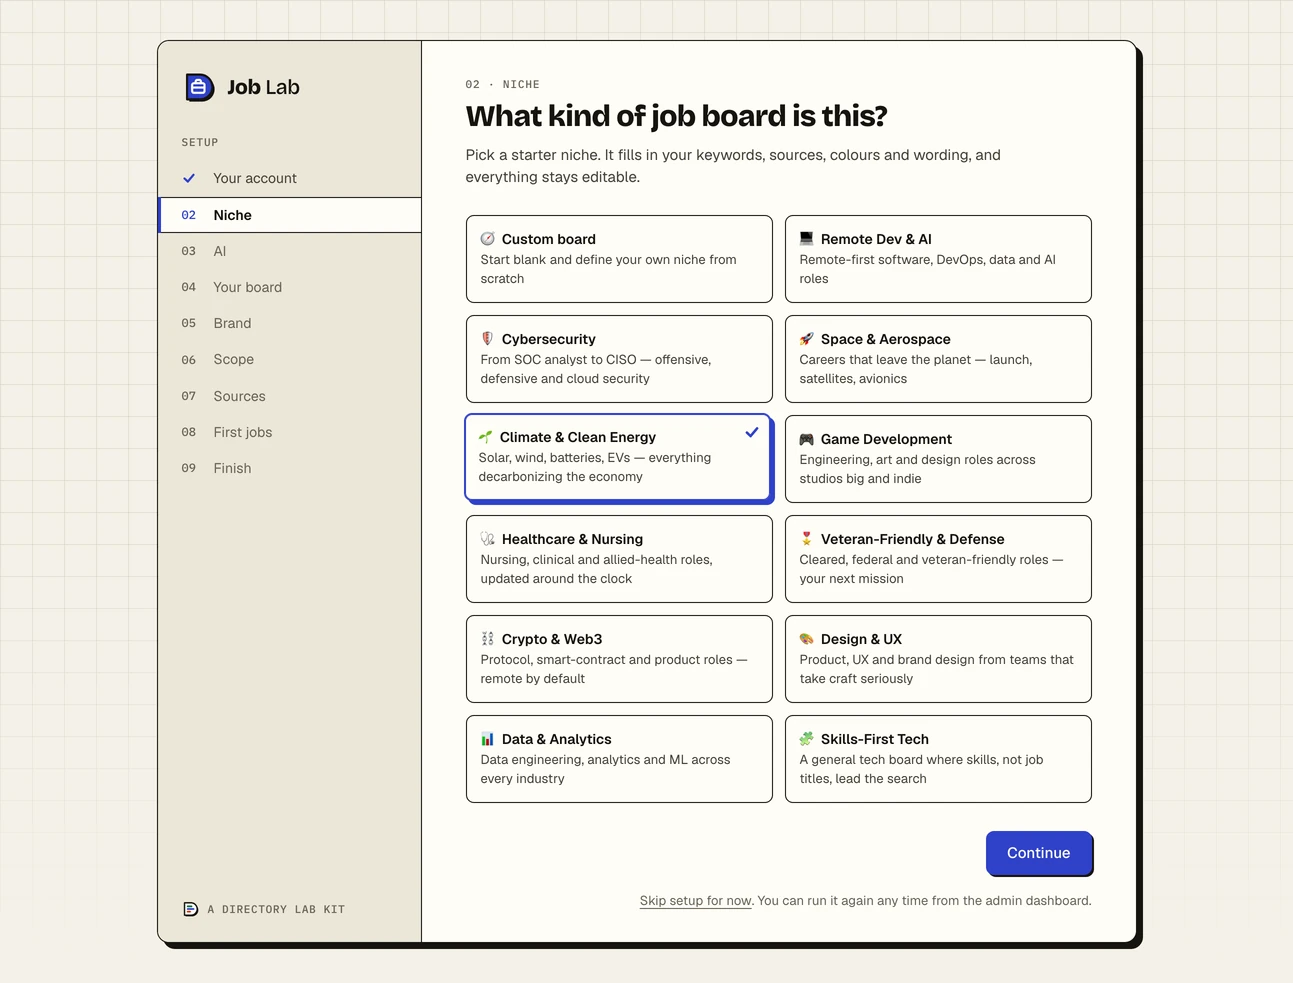Click the seedling icon on Climate & Clean Energy
1293x983 pixels.
[486, 437]
